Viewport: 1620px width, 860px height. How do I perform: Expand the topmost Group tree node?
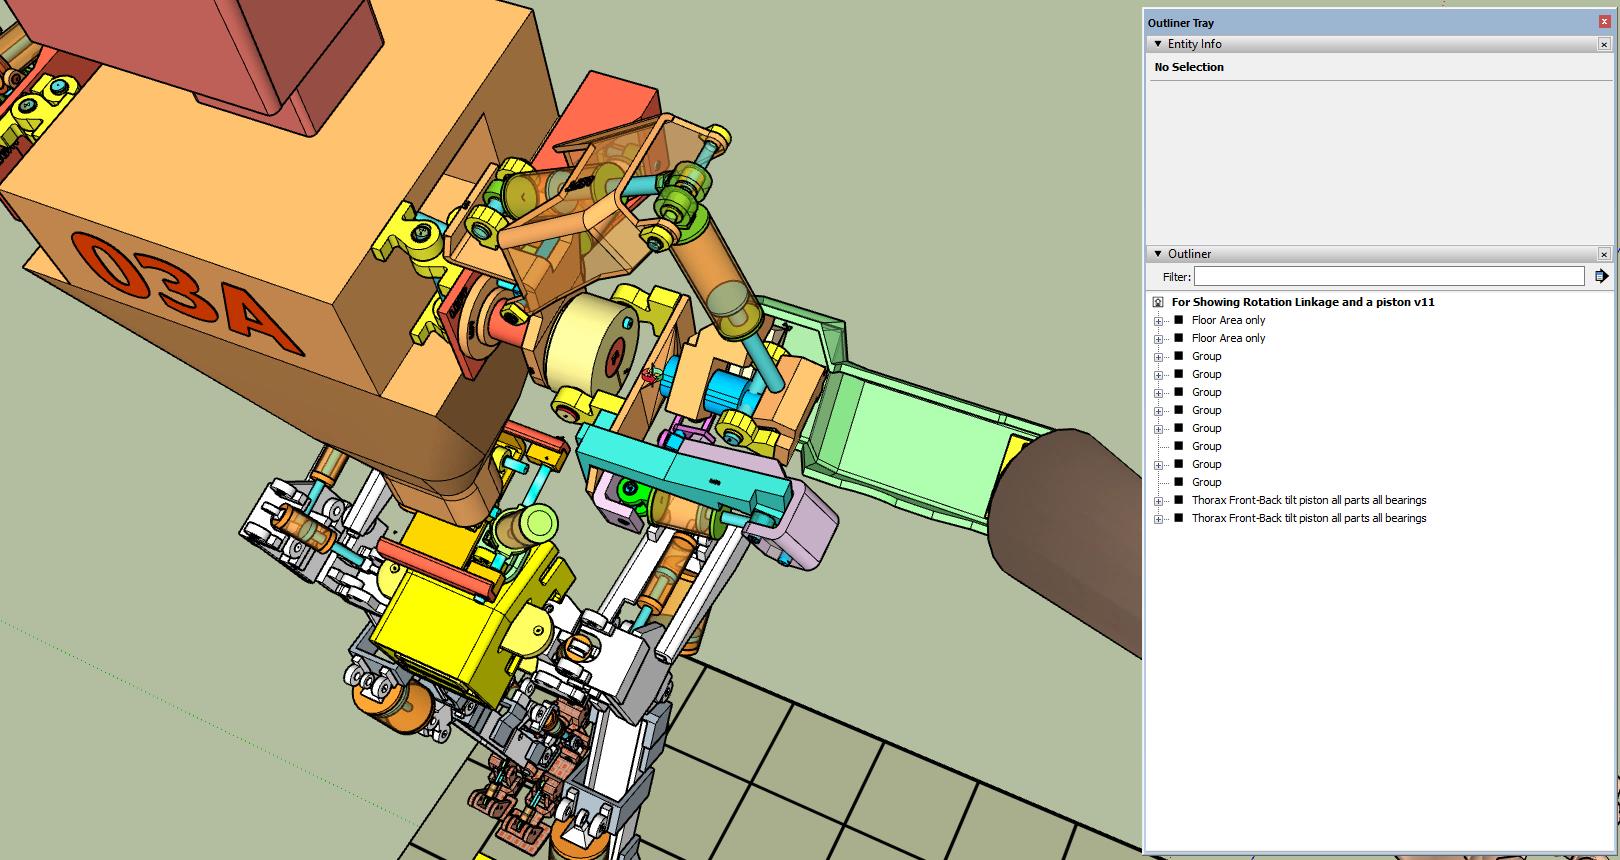point(1158,357)
